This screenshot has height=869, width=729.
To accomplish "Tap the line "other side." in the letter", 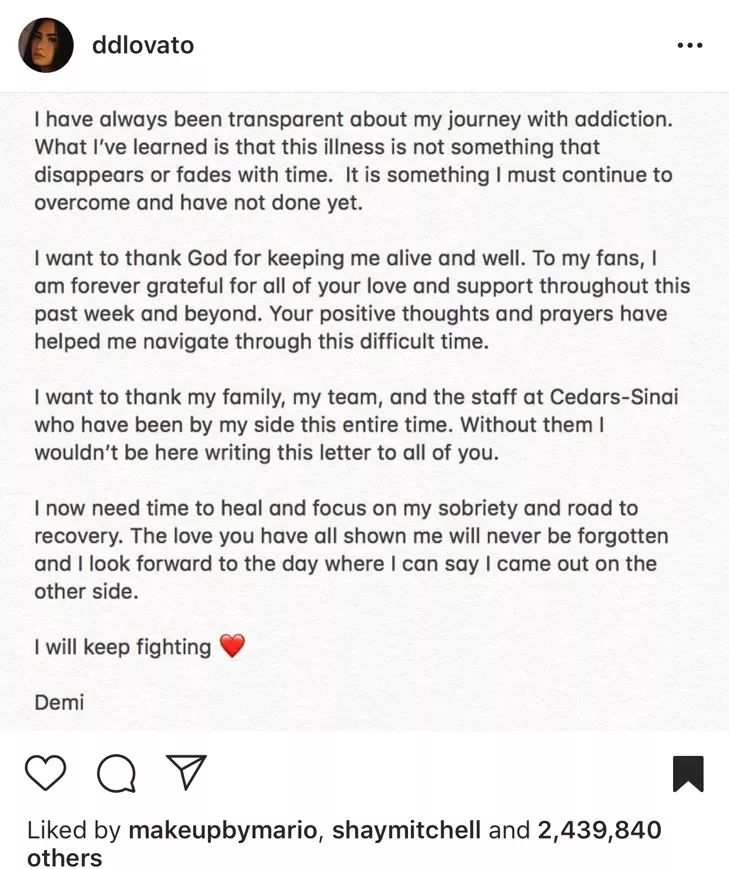I will pyautogui.click(x=86, y=591).
